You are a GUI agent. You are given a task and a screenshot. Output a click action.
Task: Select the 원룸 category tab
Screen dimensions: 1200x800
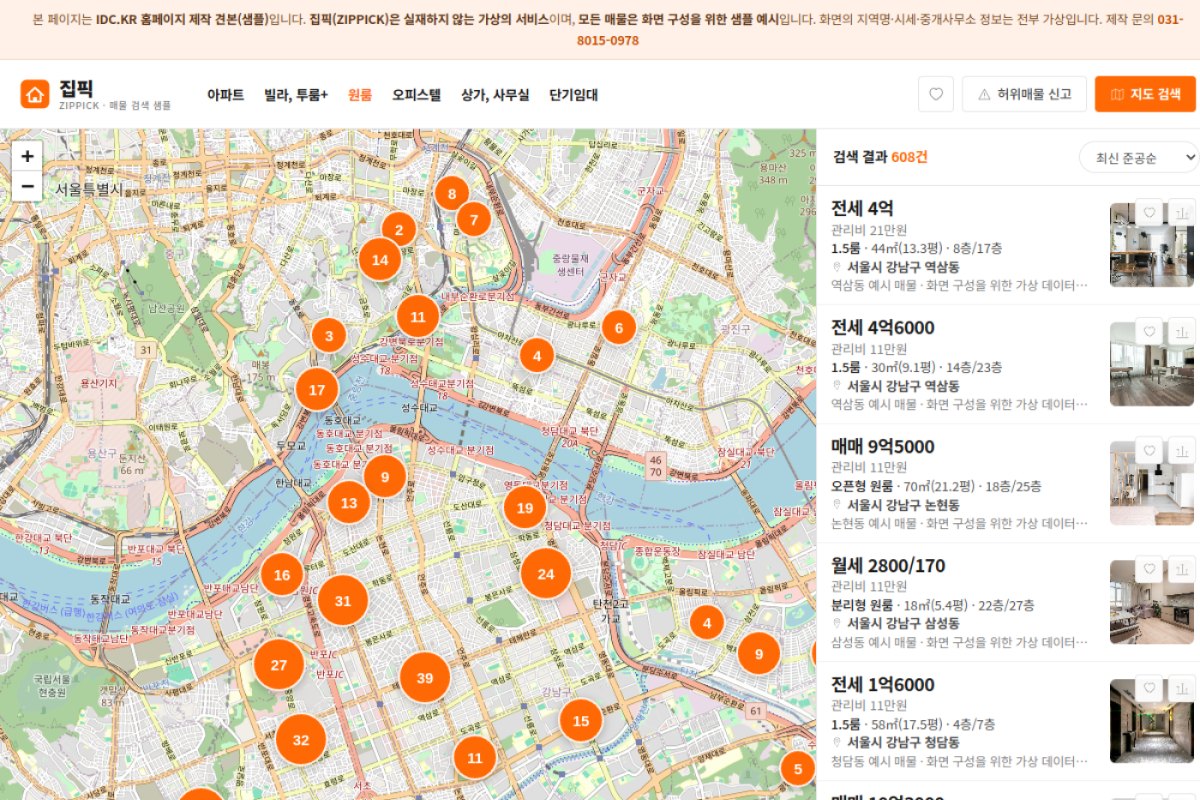point(360,95)
